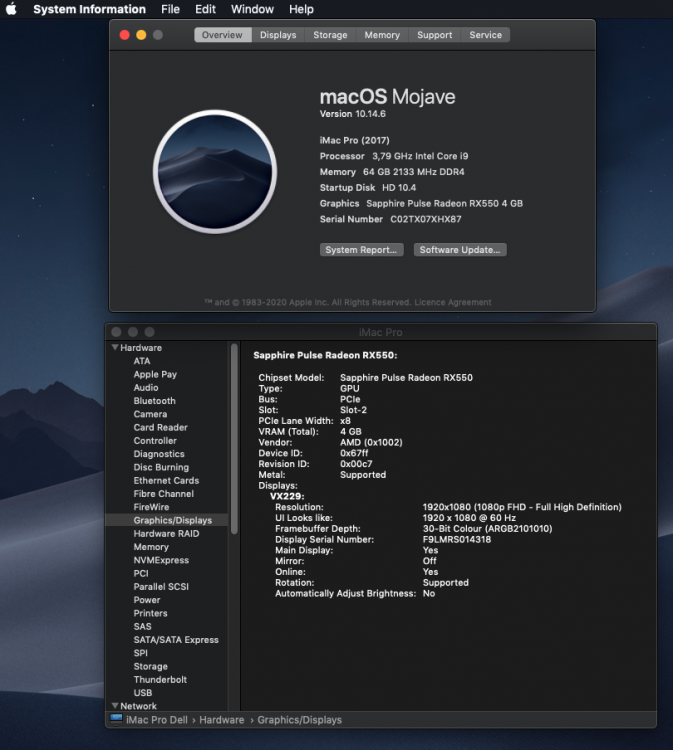Click the Version 10.14.6 text

[x=353, y=114]
